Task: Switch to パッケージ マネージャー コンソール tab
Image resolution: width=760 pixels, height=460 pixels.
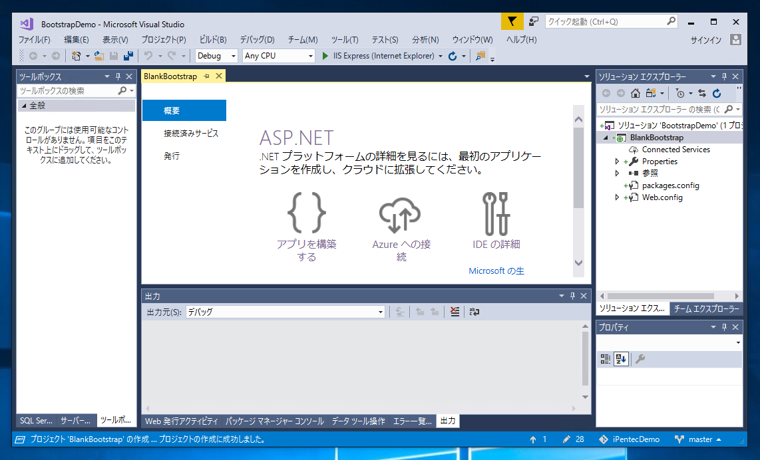Action: pyautogui.click(x=275, y=421)
